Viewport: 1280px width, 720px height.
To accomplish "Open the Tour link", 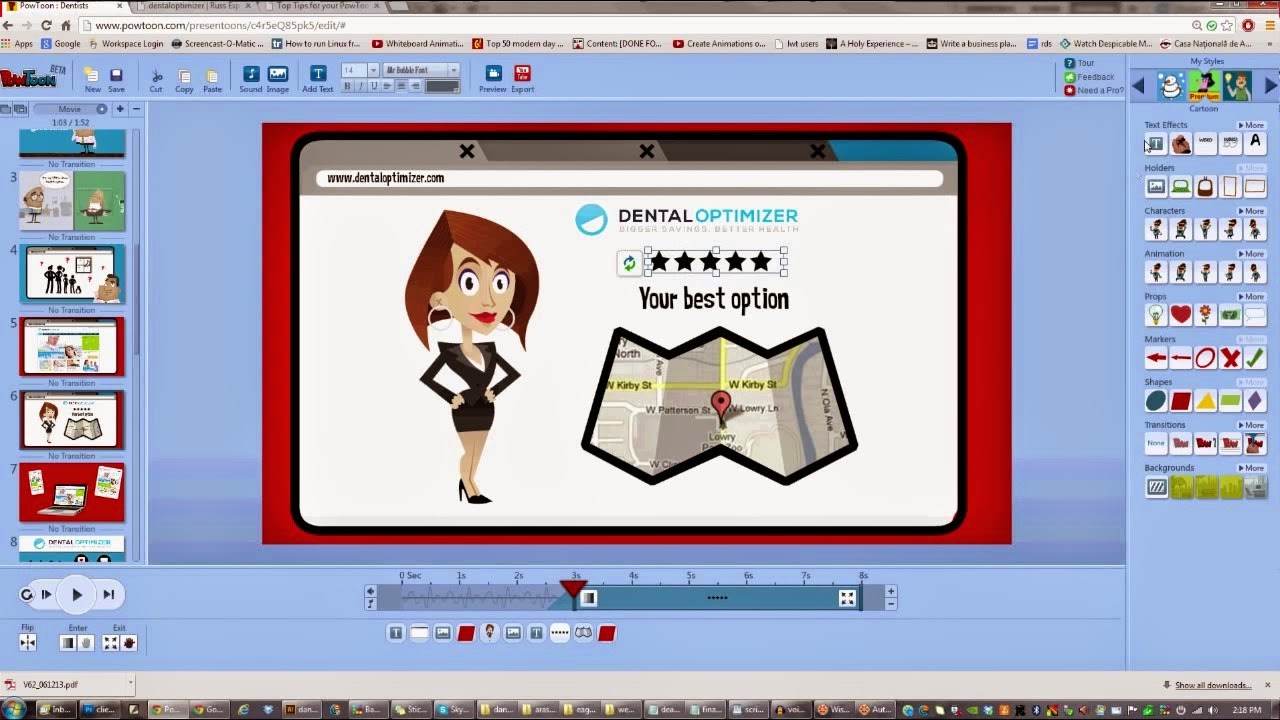I will (x=1080, y=63).
